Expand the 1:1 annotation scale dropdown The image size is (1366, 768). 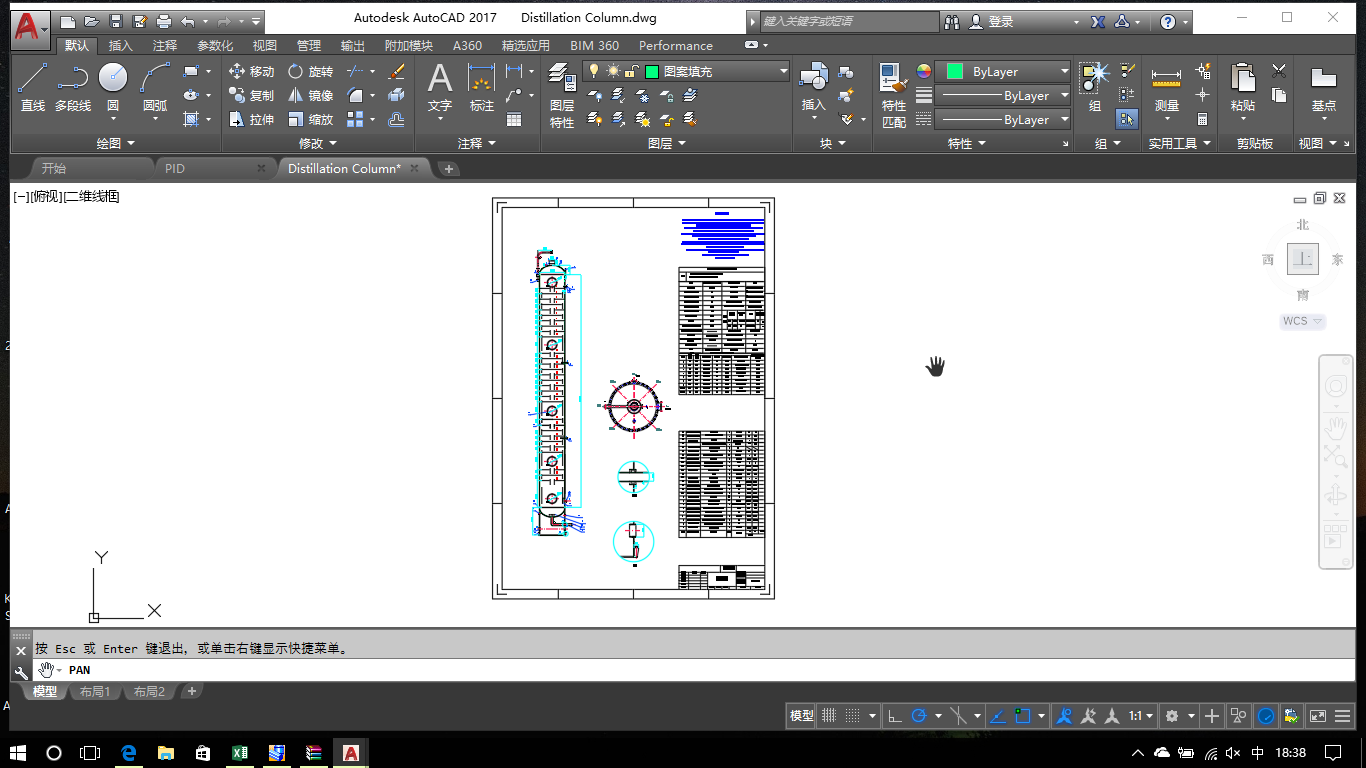1141,716
